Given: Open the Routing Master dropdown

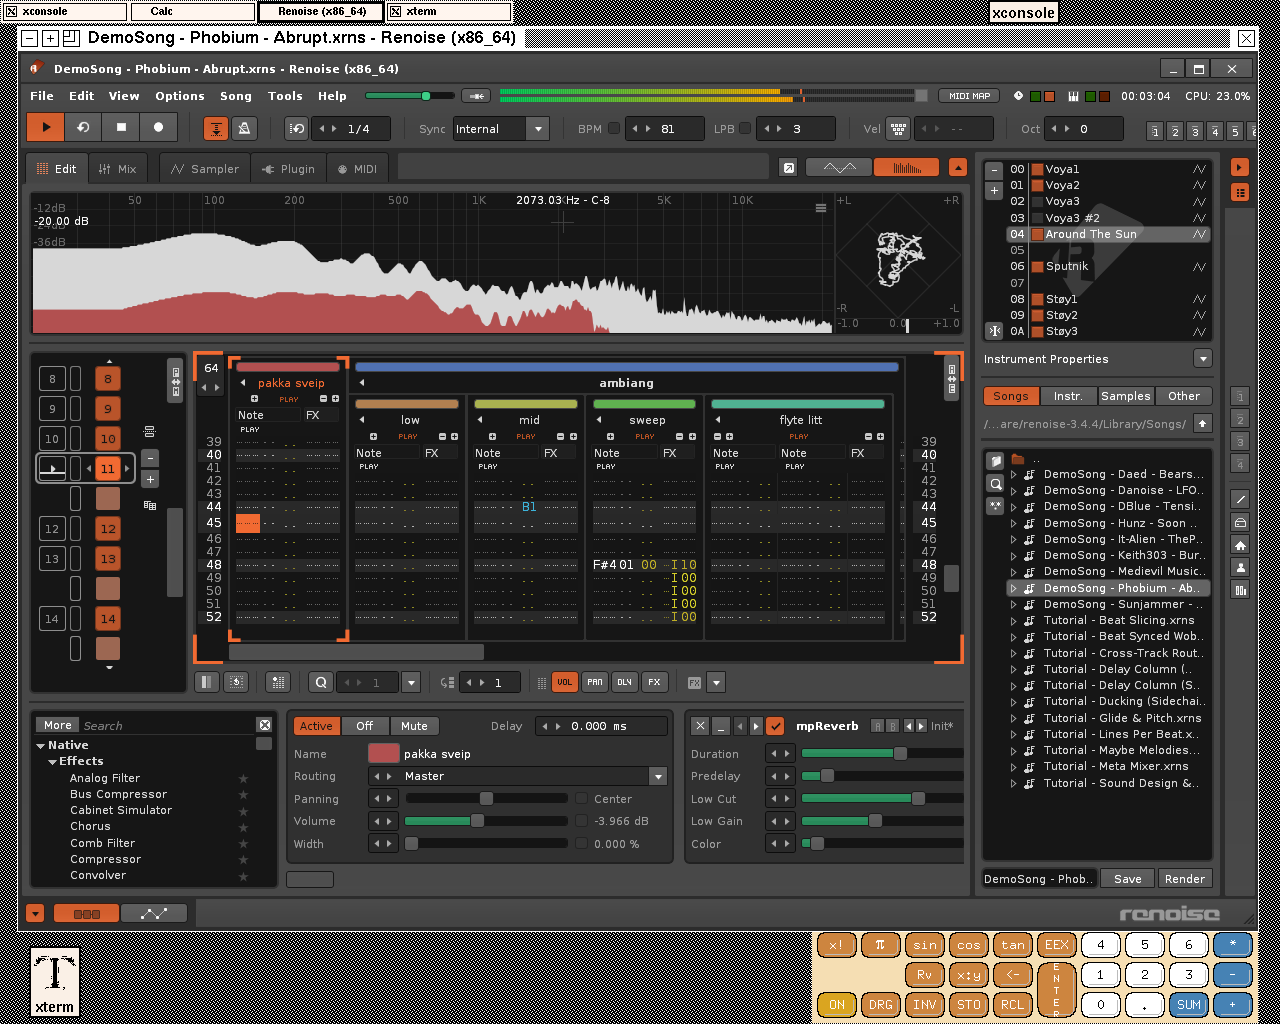Looking at the screenshot, I should point(658,776).
